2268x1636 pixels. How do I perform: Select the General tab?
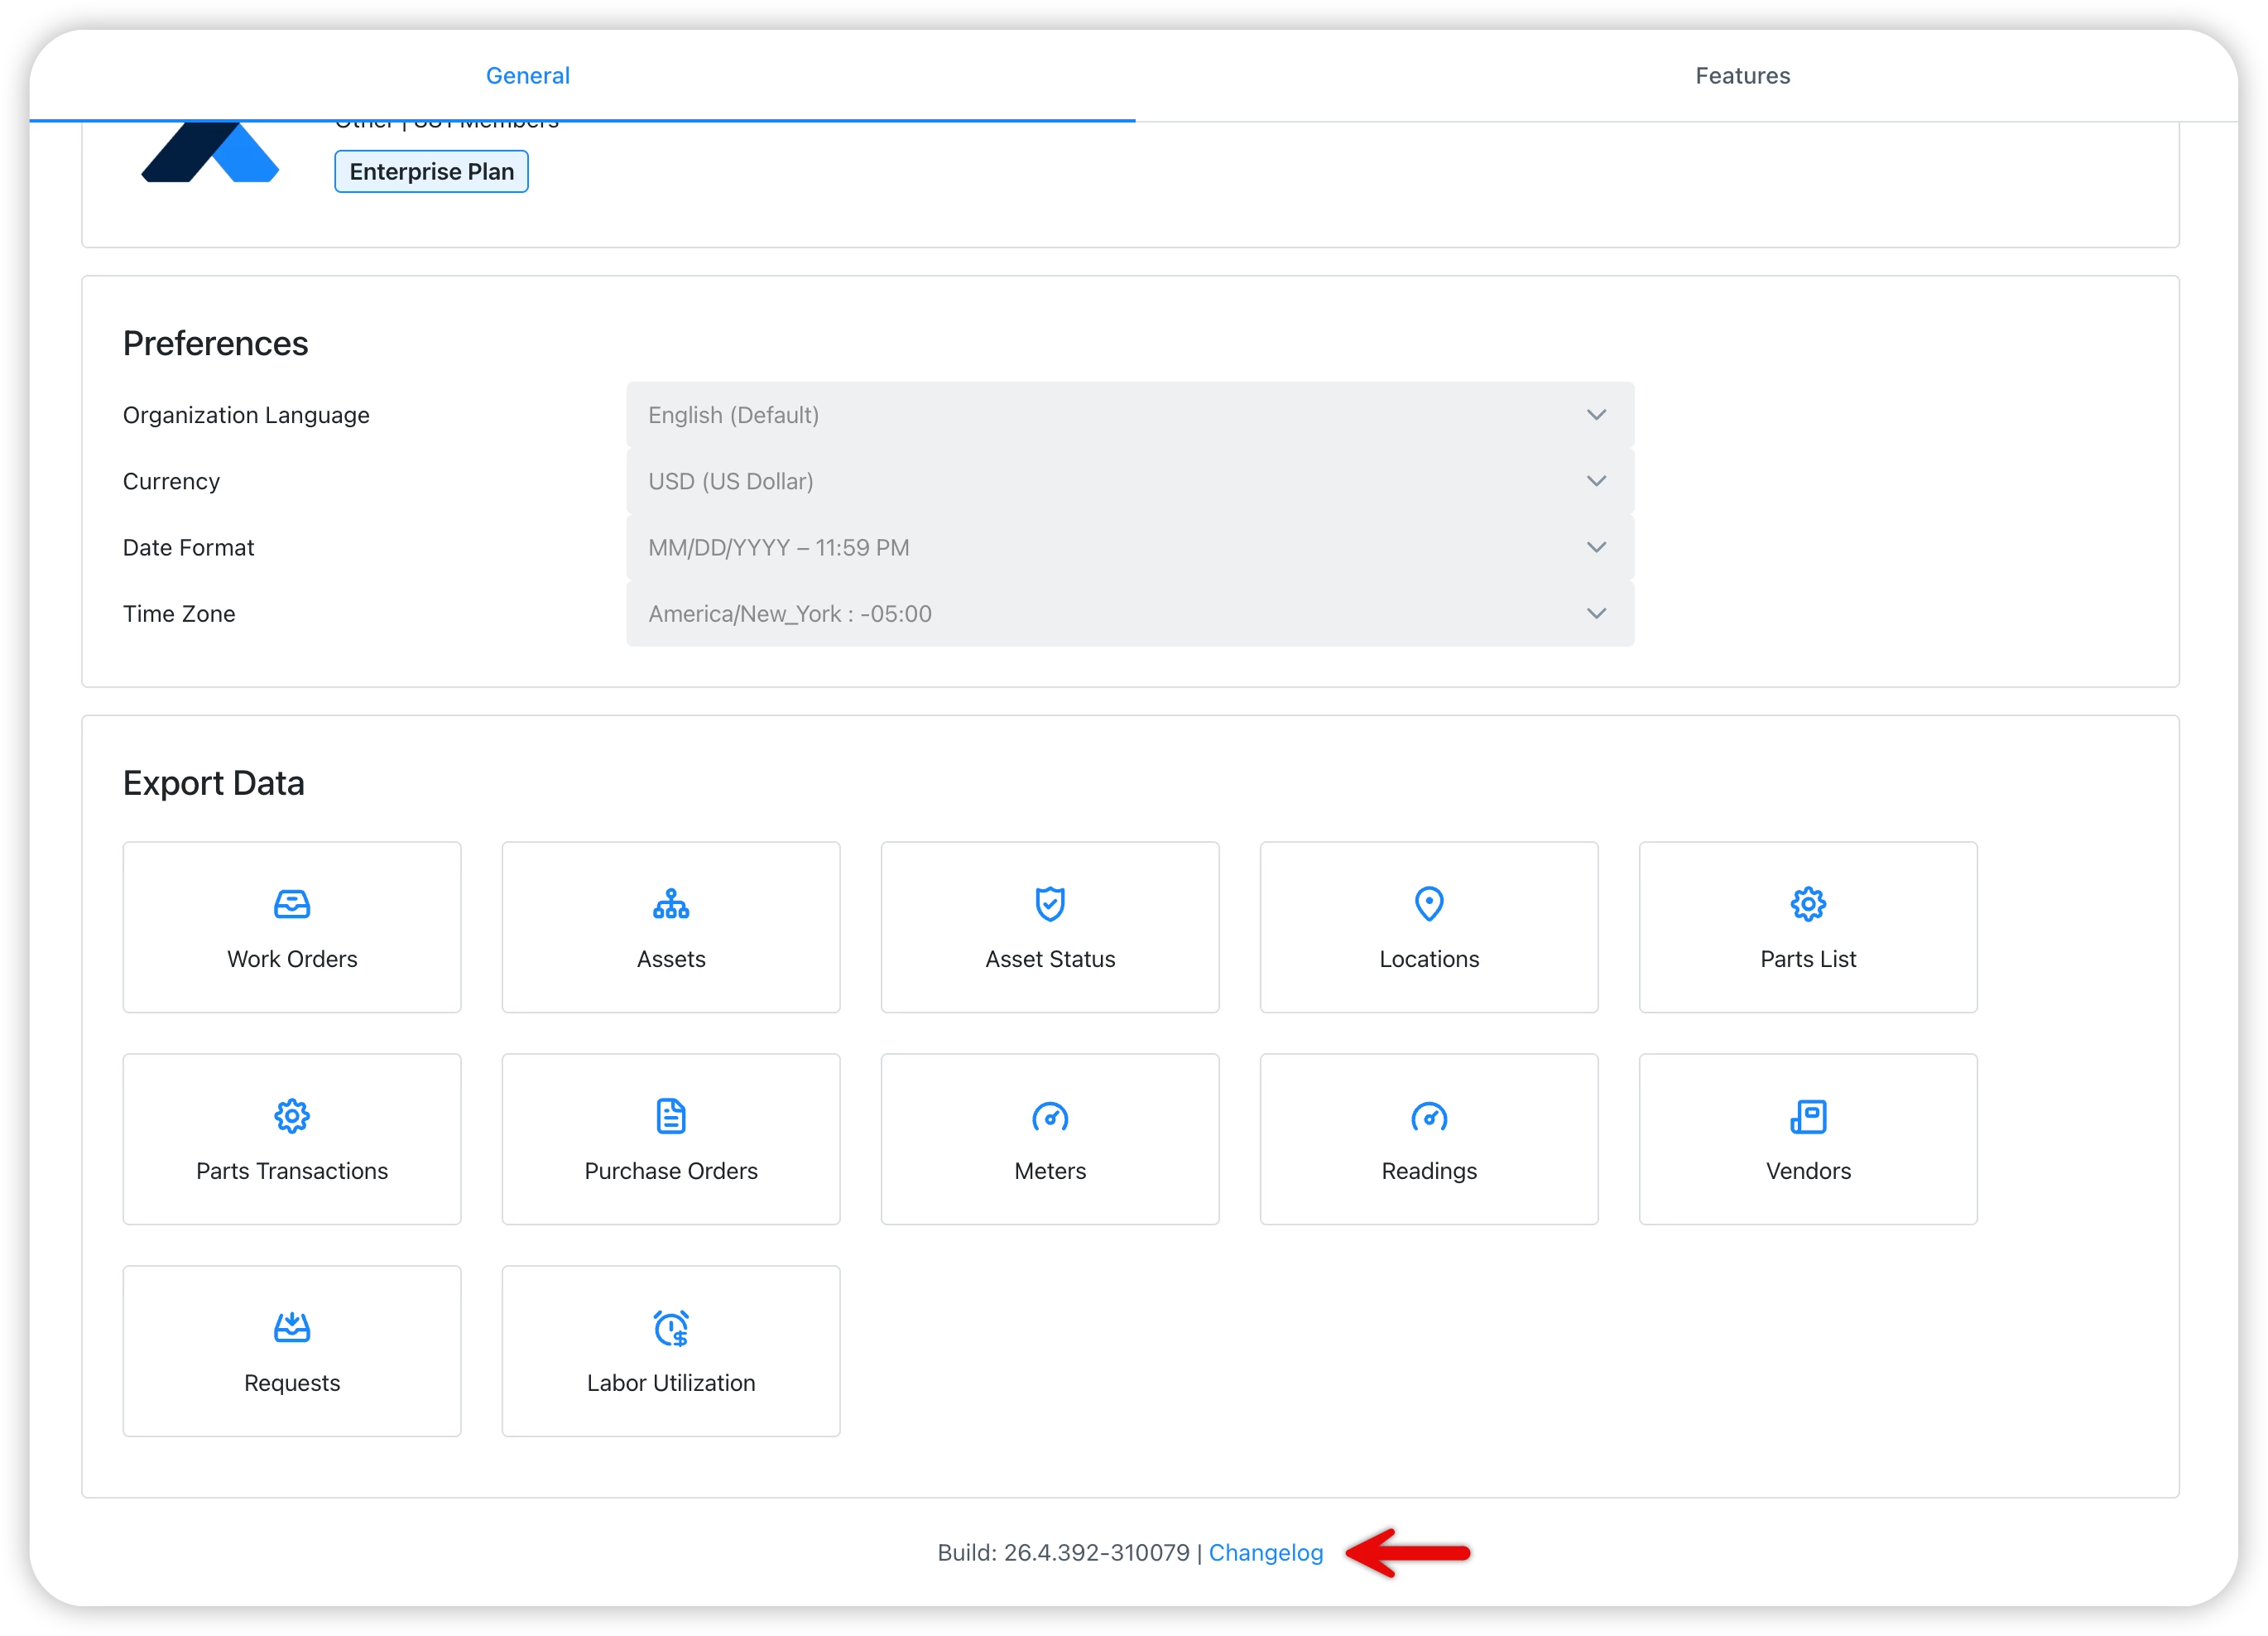pos(527,76)
